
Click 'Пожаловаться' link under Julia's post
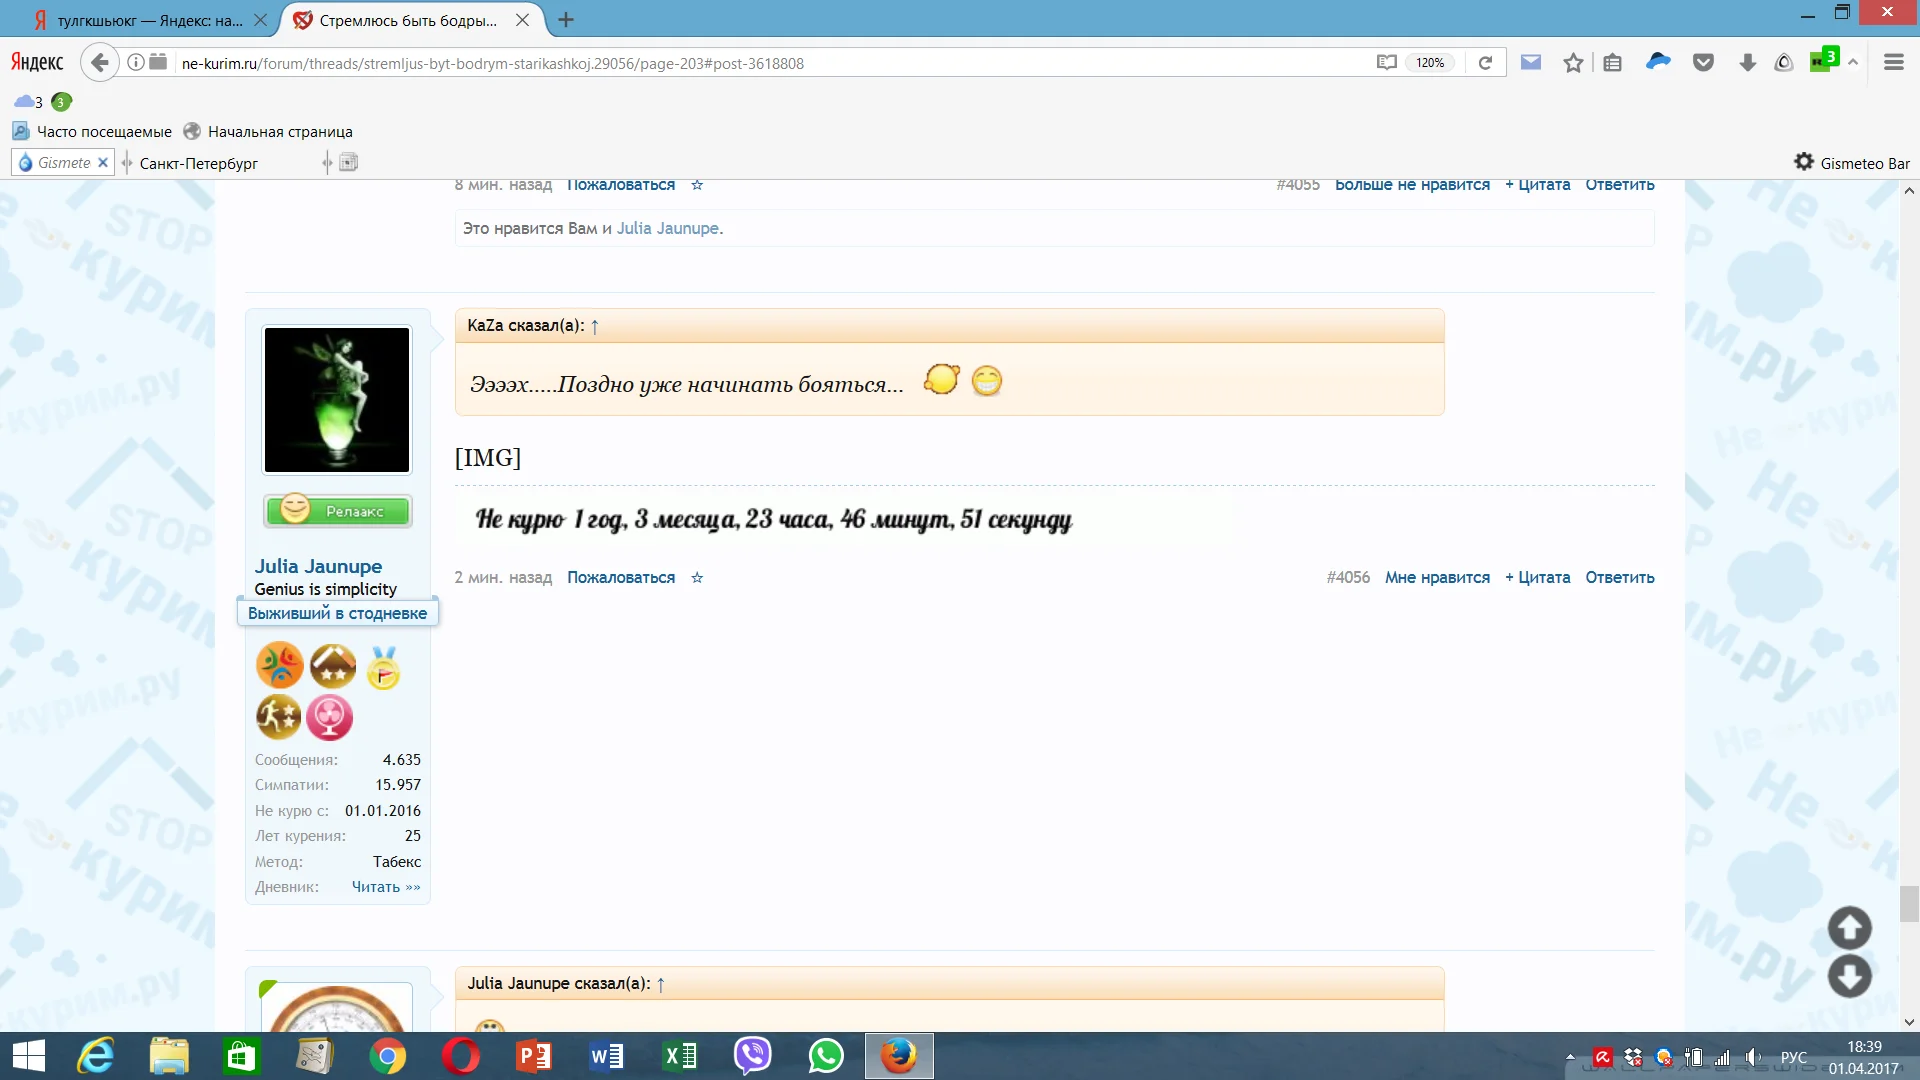pos(620,578)
